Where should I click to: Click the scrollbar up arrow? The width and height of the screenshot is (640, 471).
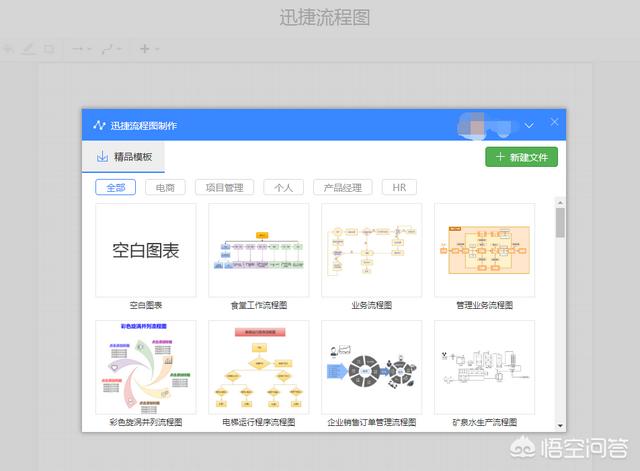coord(560,202)
